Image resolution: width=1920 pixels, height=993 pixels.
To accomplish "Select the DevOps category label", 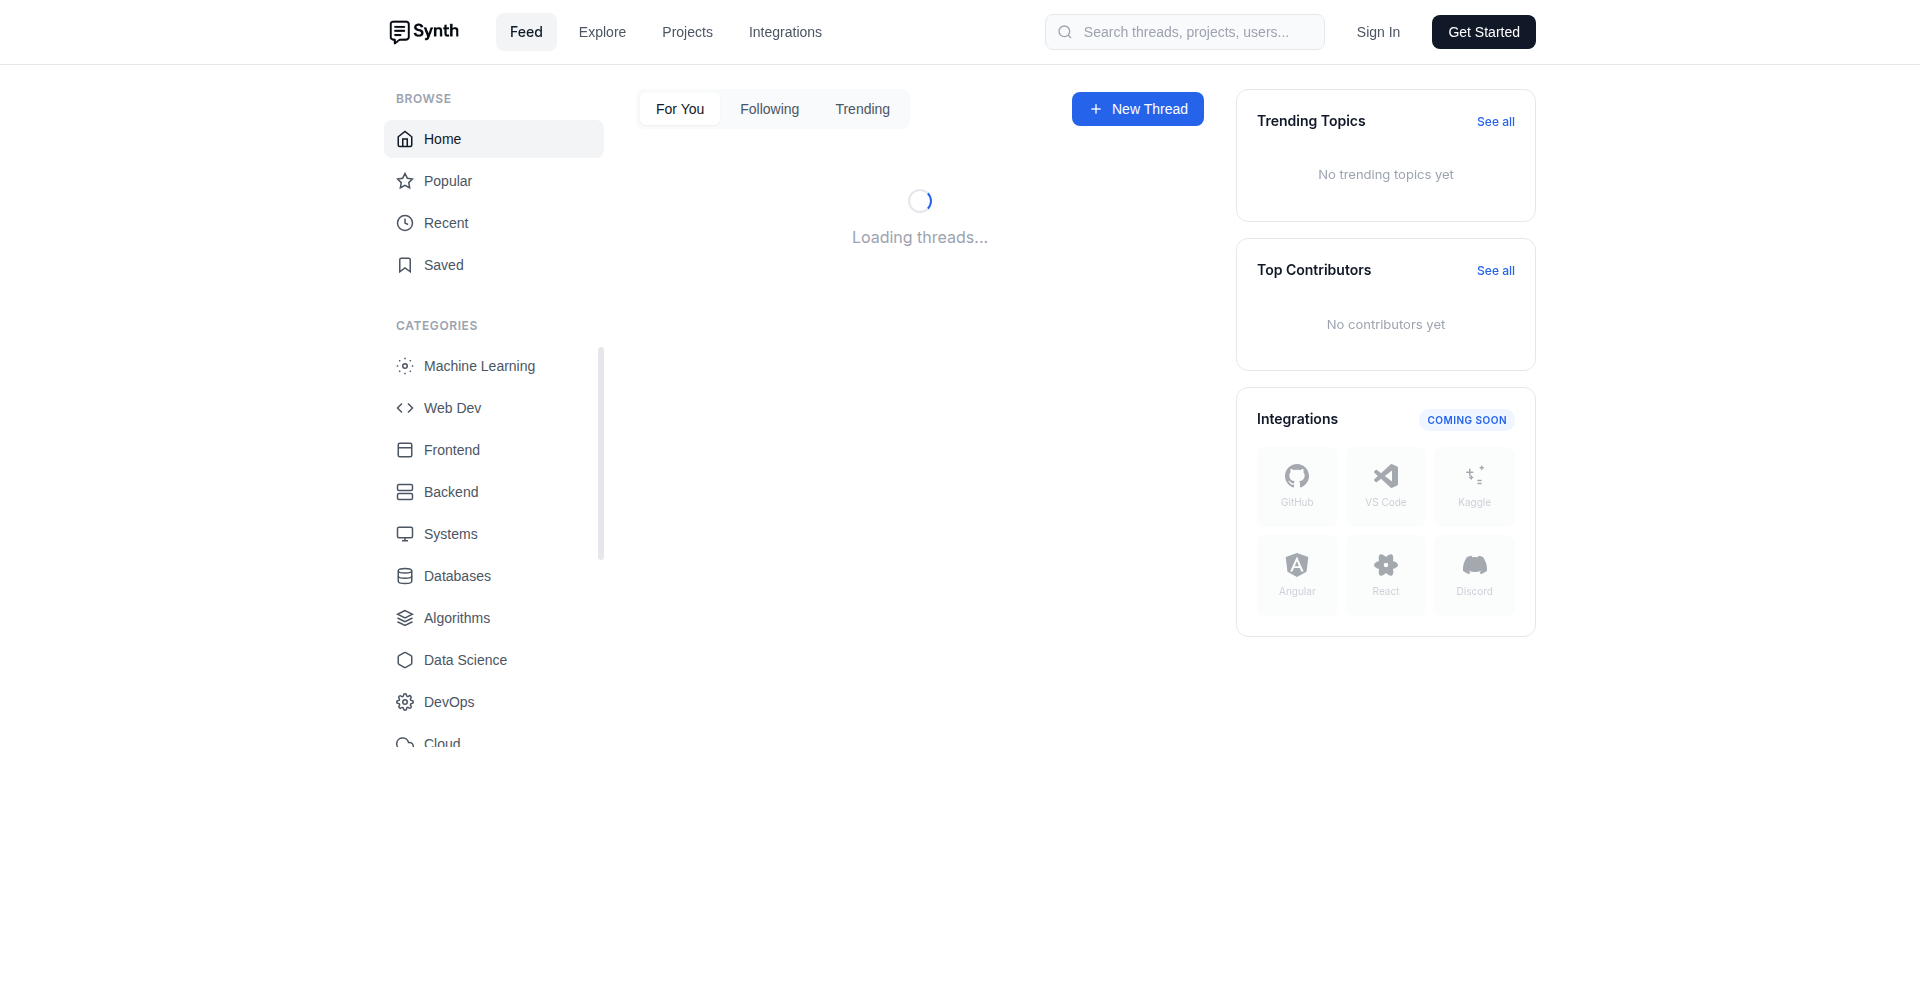I will 449,702.
